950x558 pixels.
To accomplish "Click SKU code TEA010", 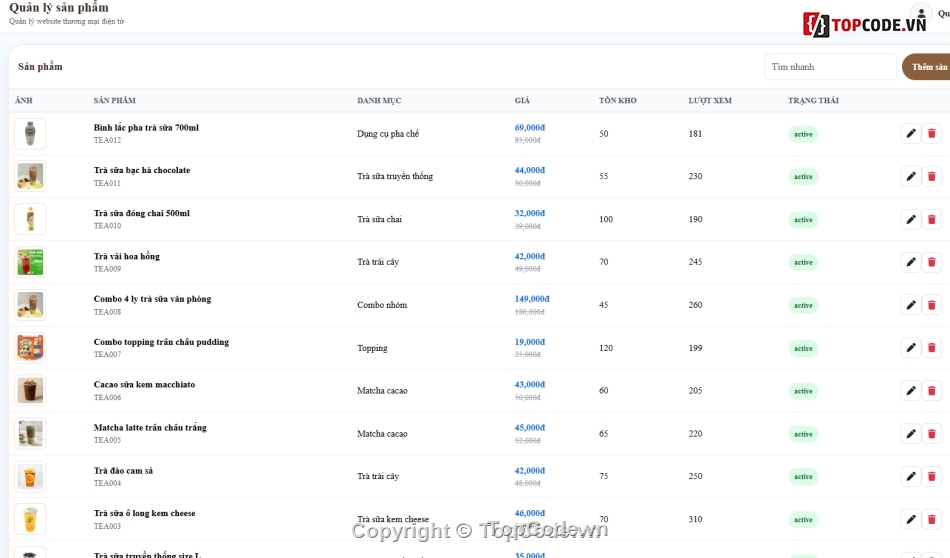I will coord(107,226).
